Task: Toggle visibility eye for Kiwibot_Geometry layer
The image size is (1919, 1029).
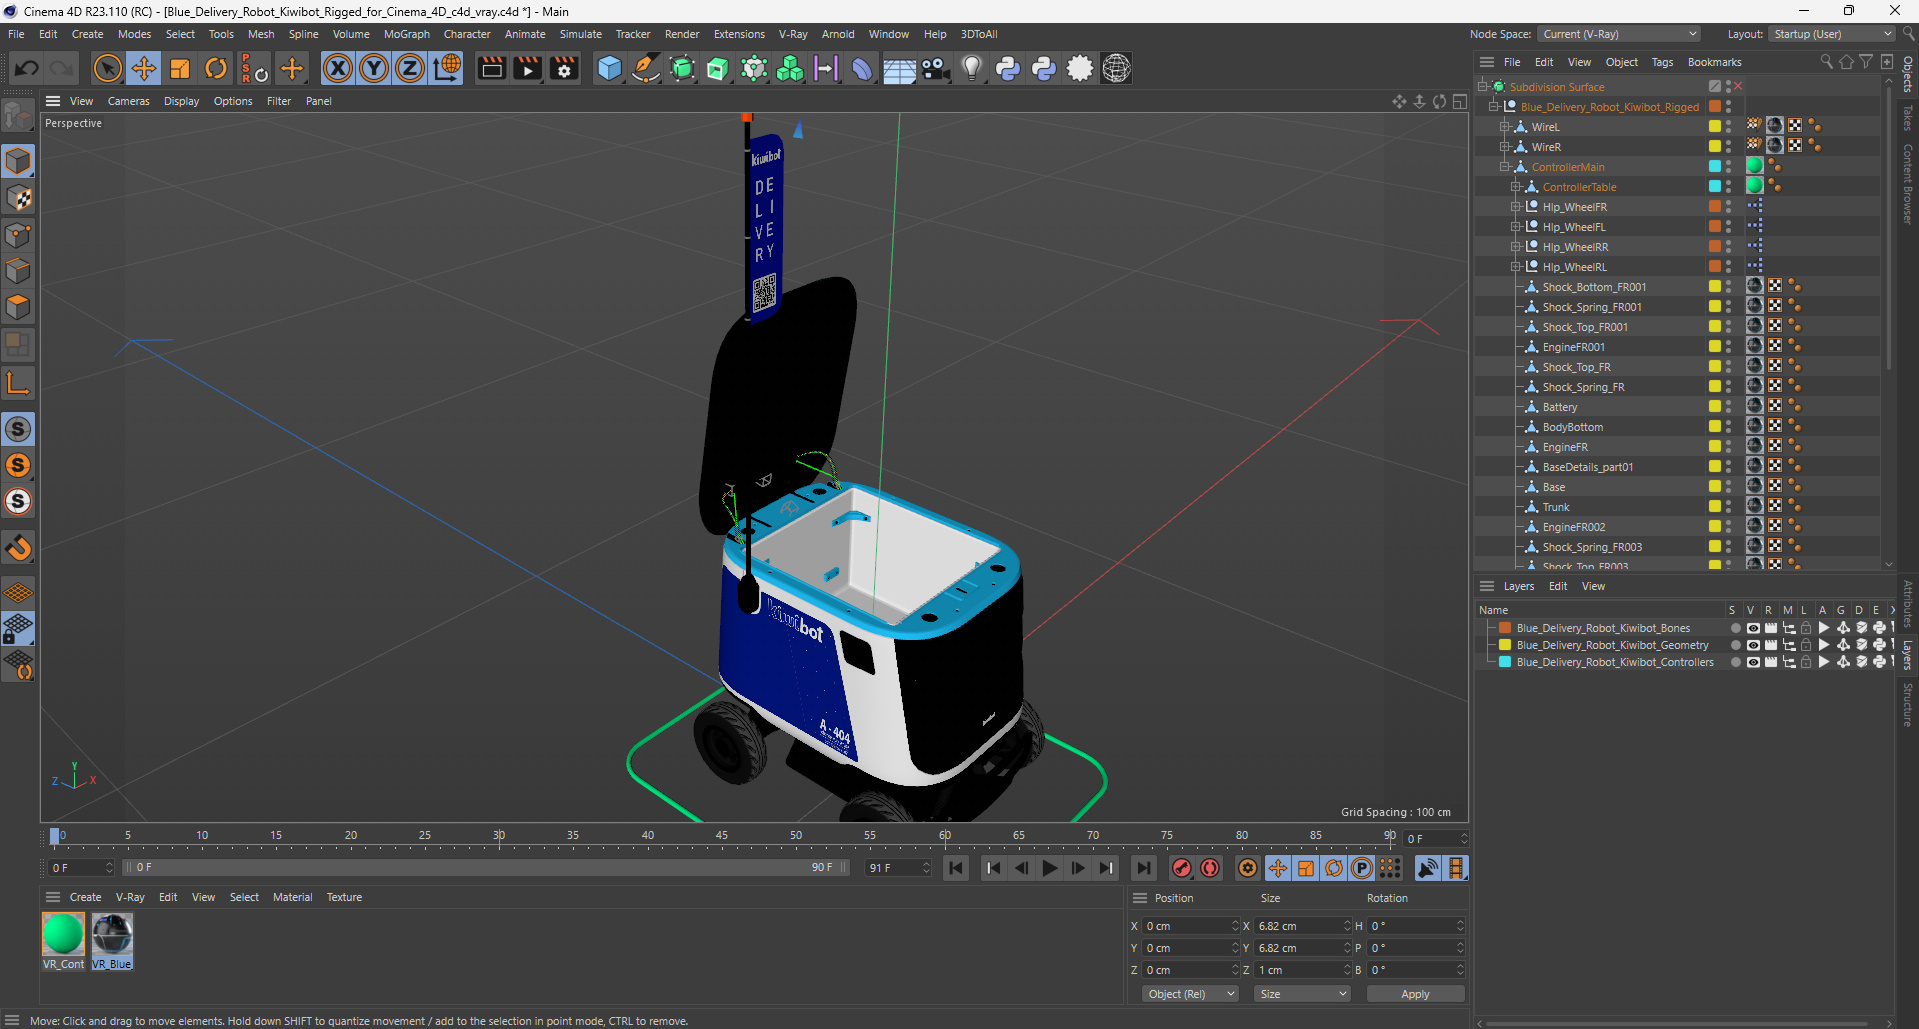Action: 1753,645
